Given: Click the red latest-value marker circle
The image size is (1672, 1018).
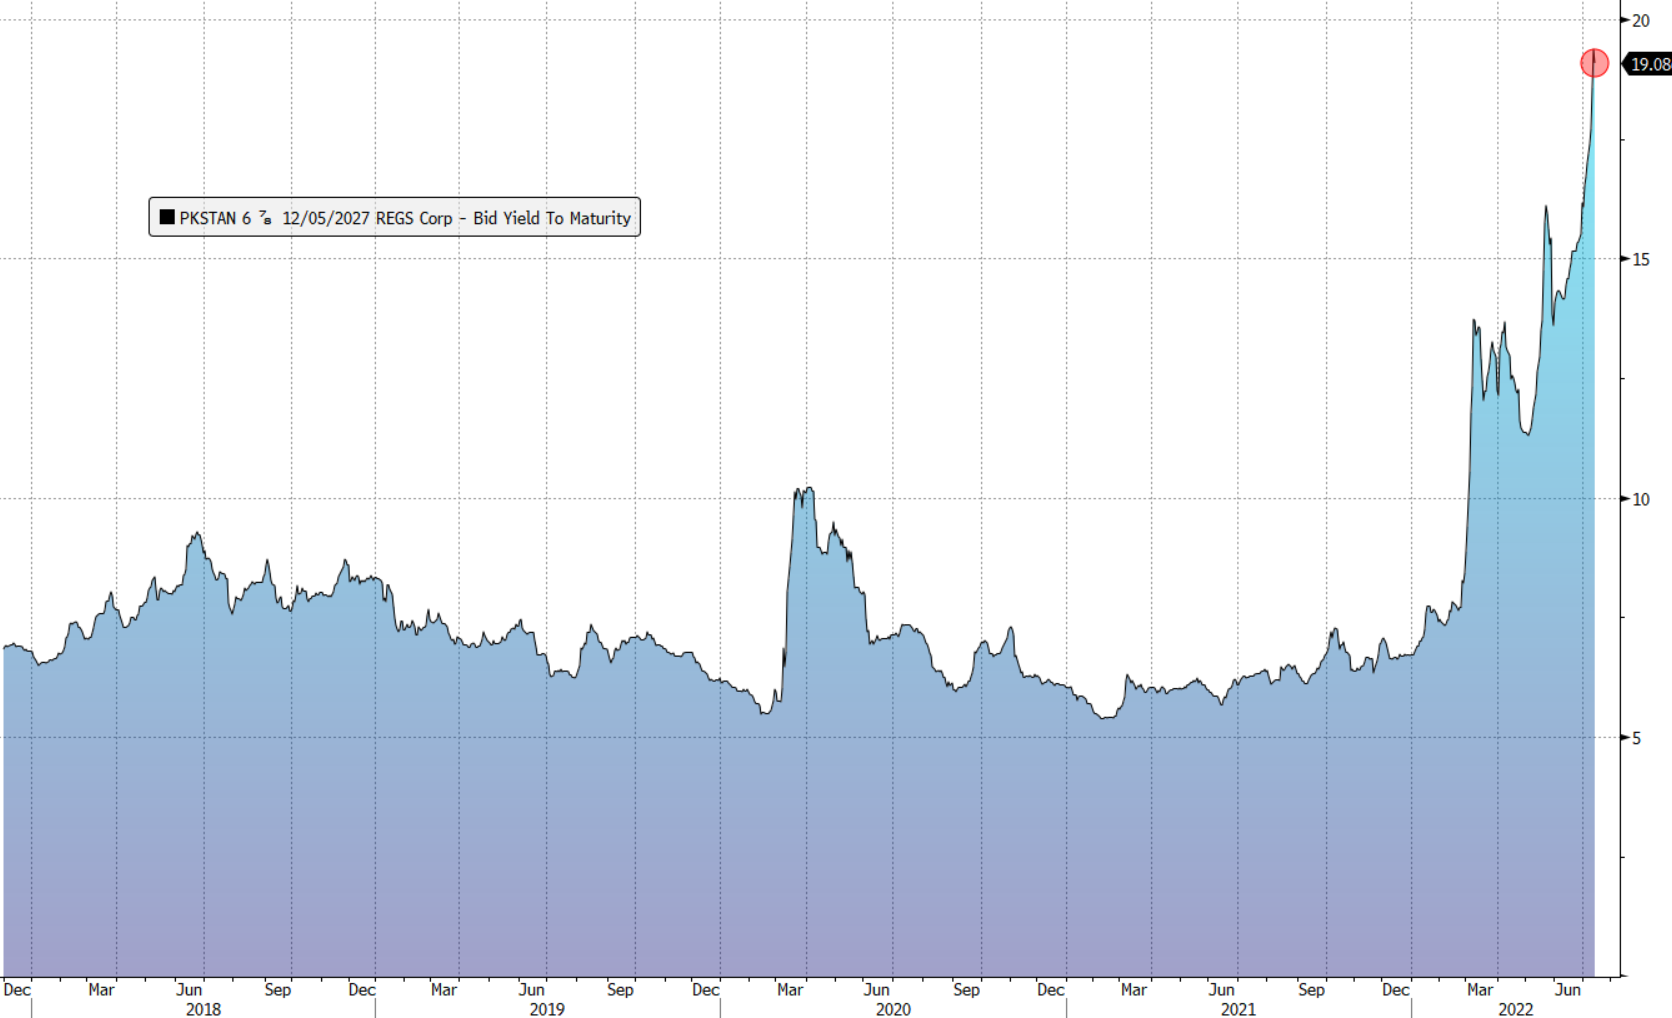Looking at the screenshot, I should (x=1594, y=63).
